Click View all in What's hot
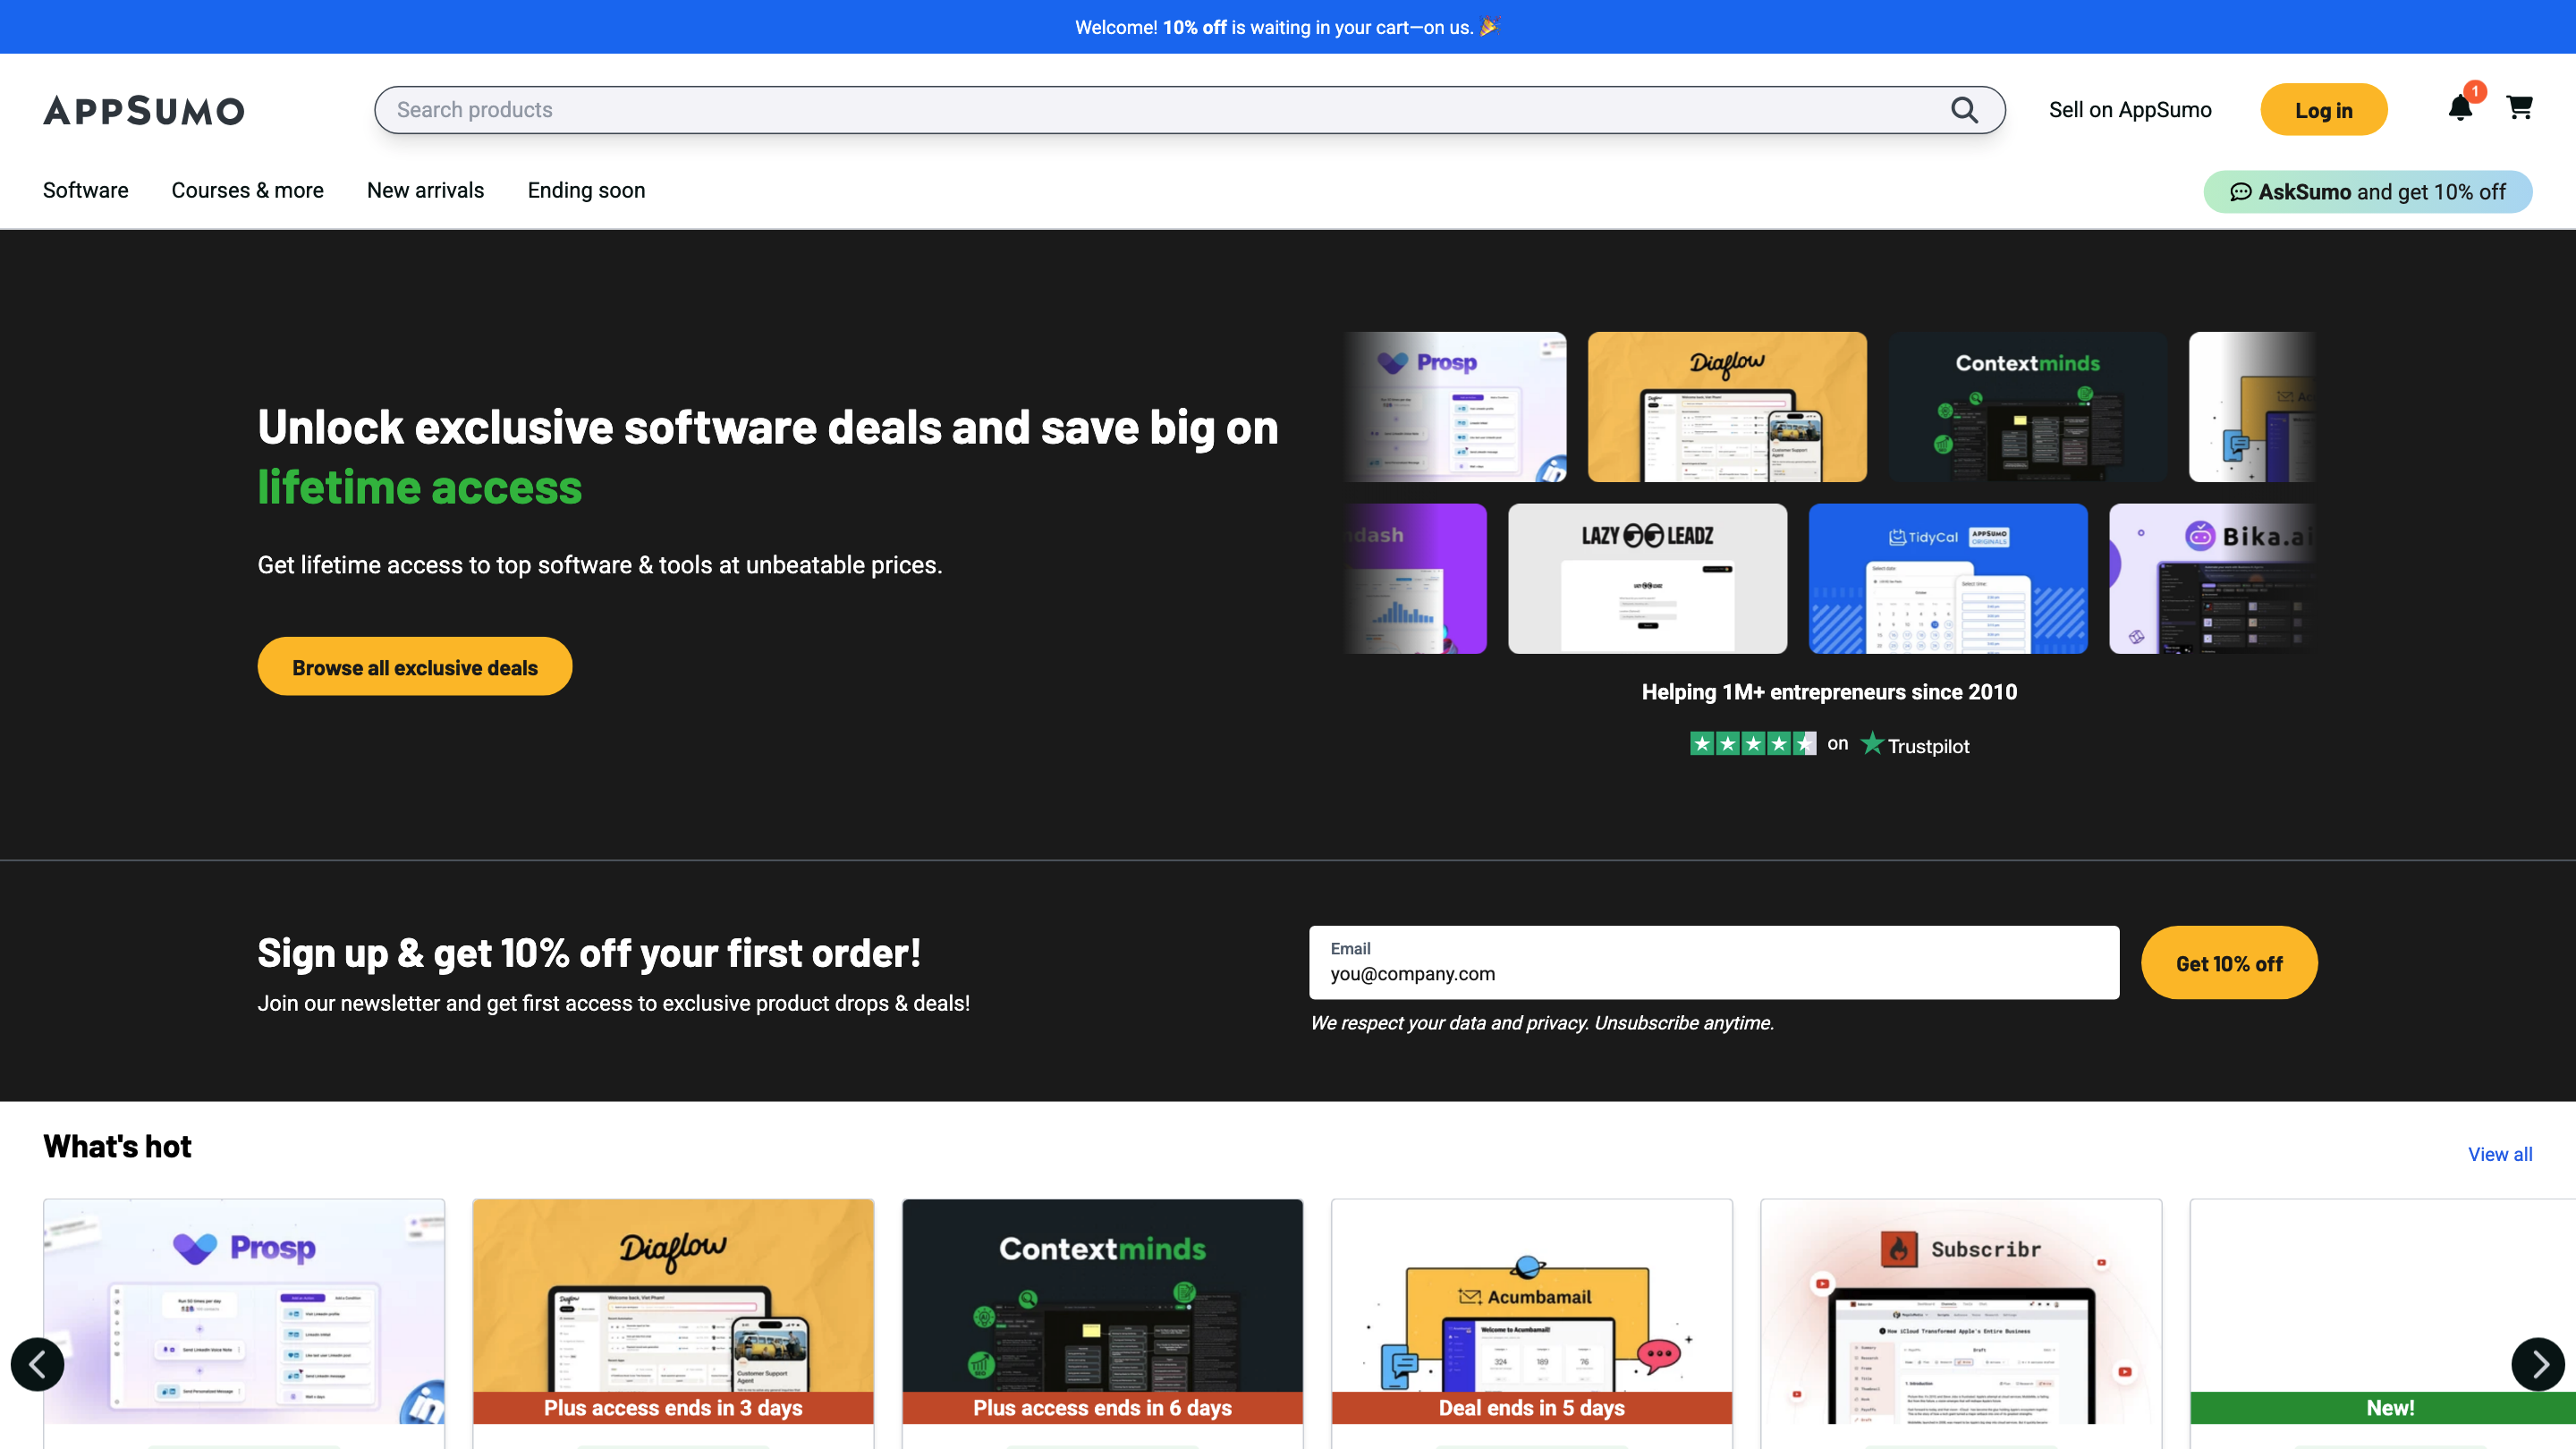 2499,1154
